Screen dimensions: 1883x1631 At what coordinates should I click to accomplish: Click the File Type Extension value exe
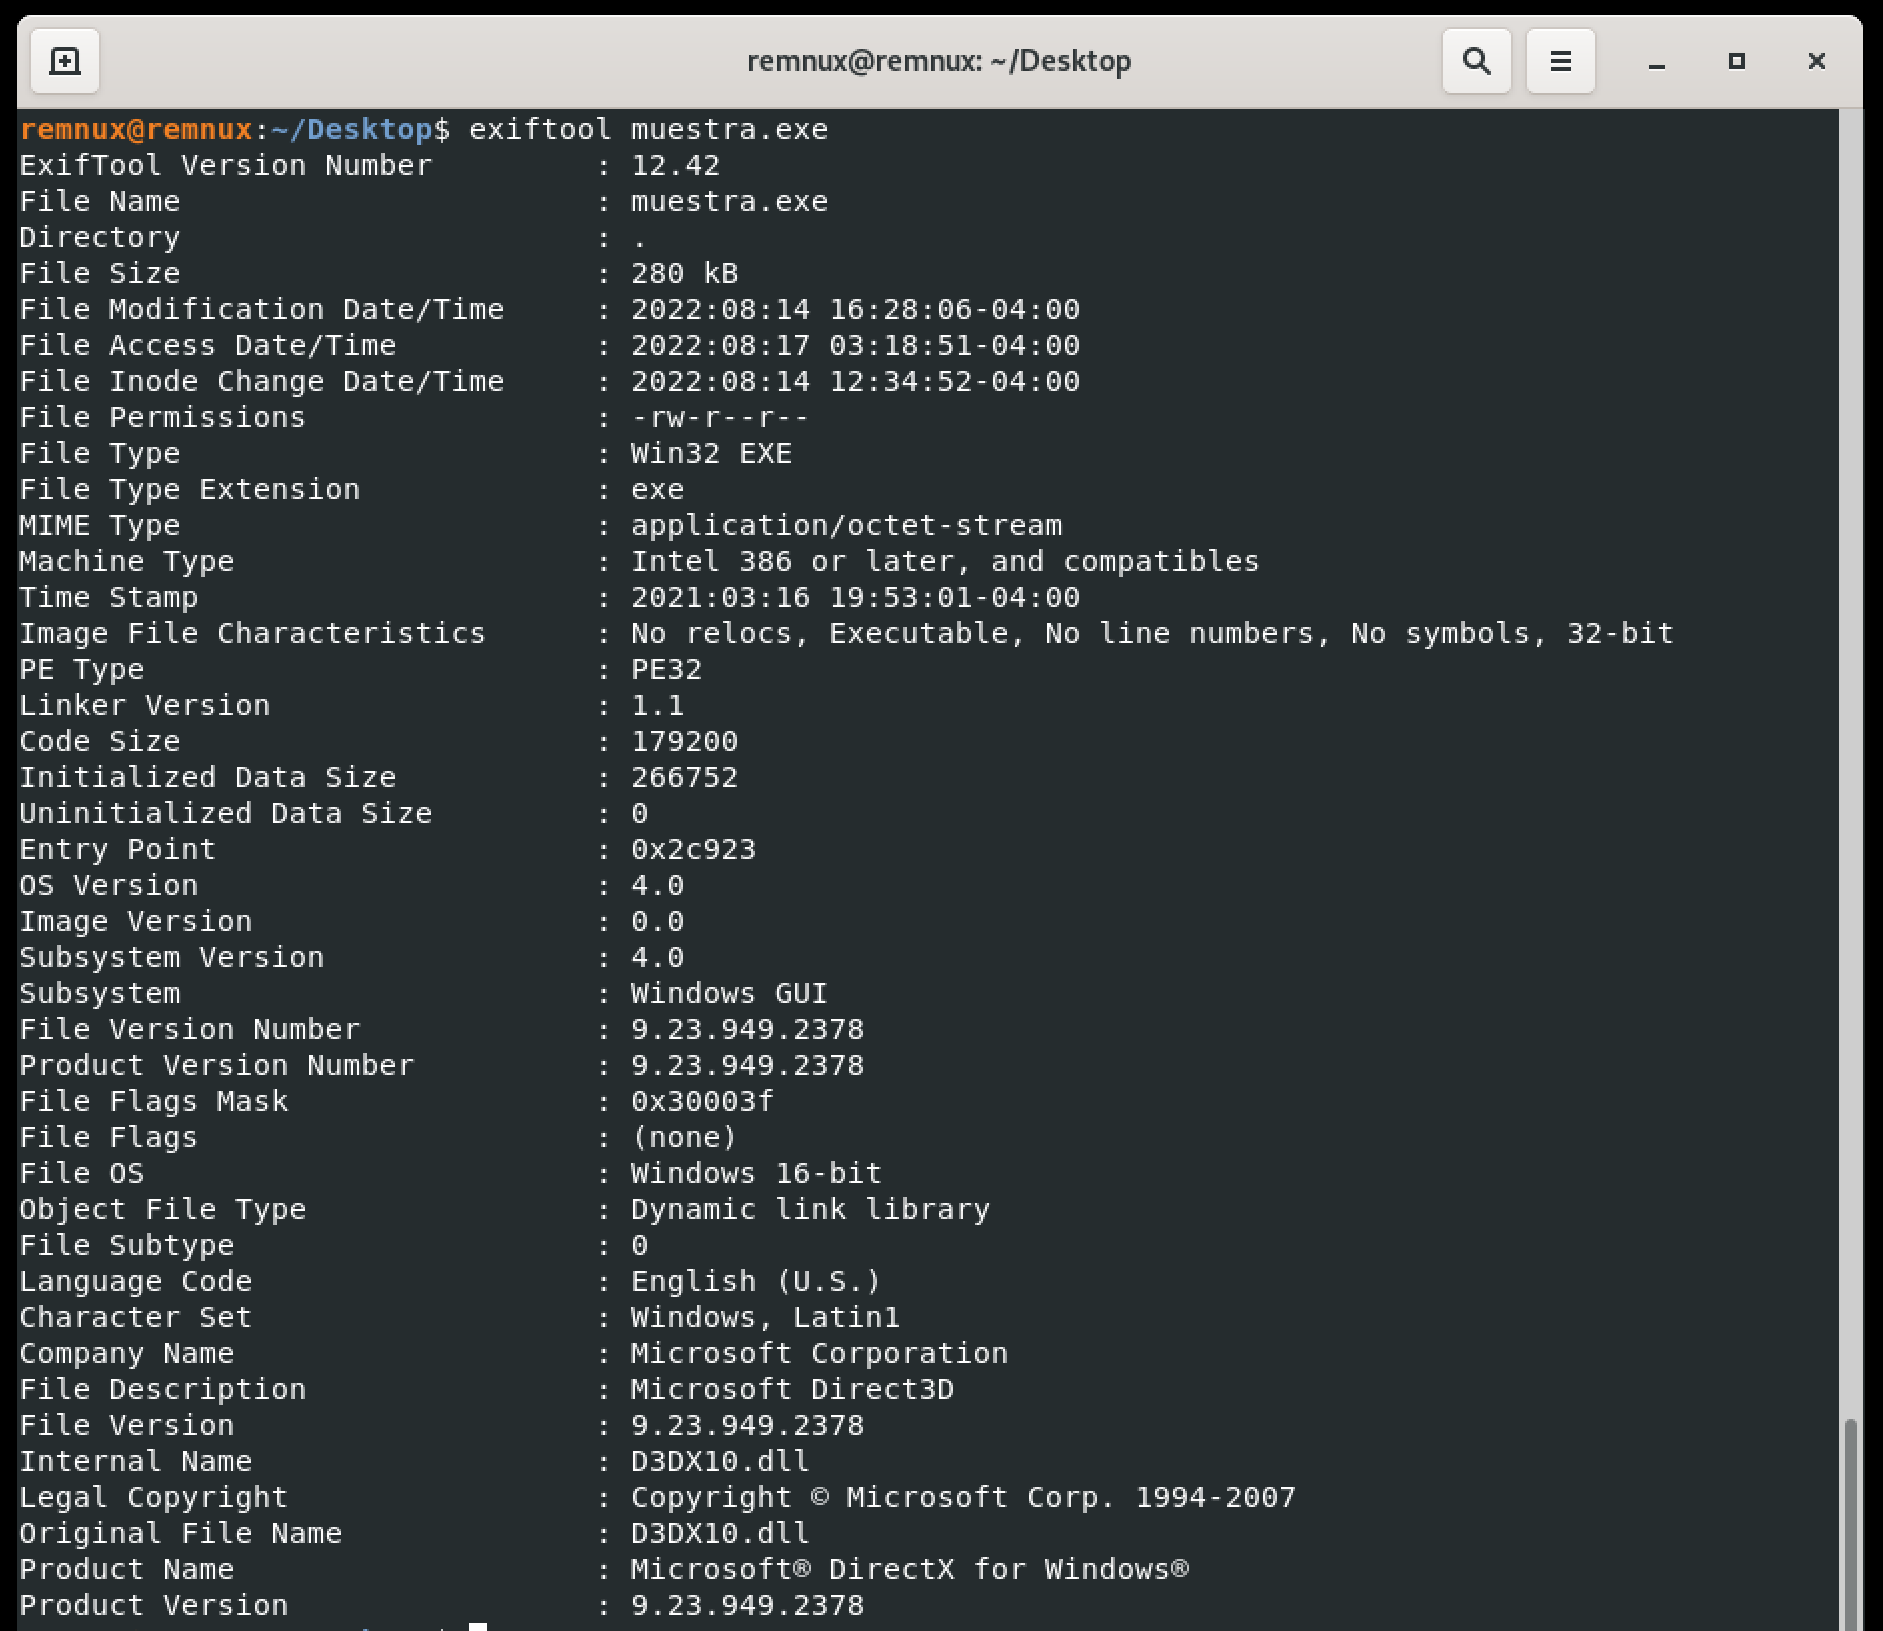click(x=657, y=489)
